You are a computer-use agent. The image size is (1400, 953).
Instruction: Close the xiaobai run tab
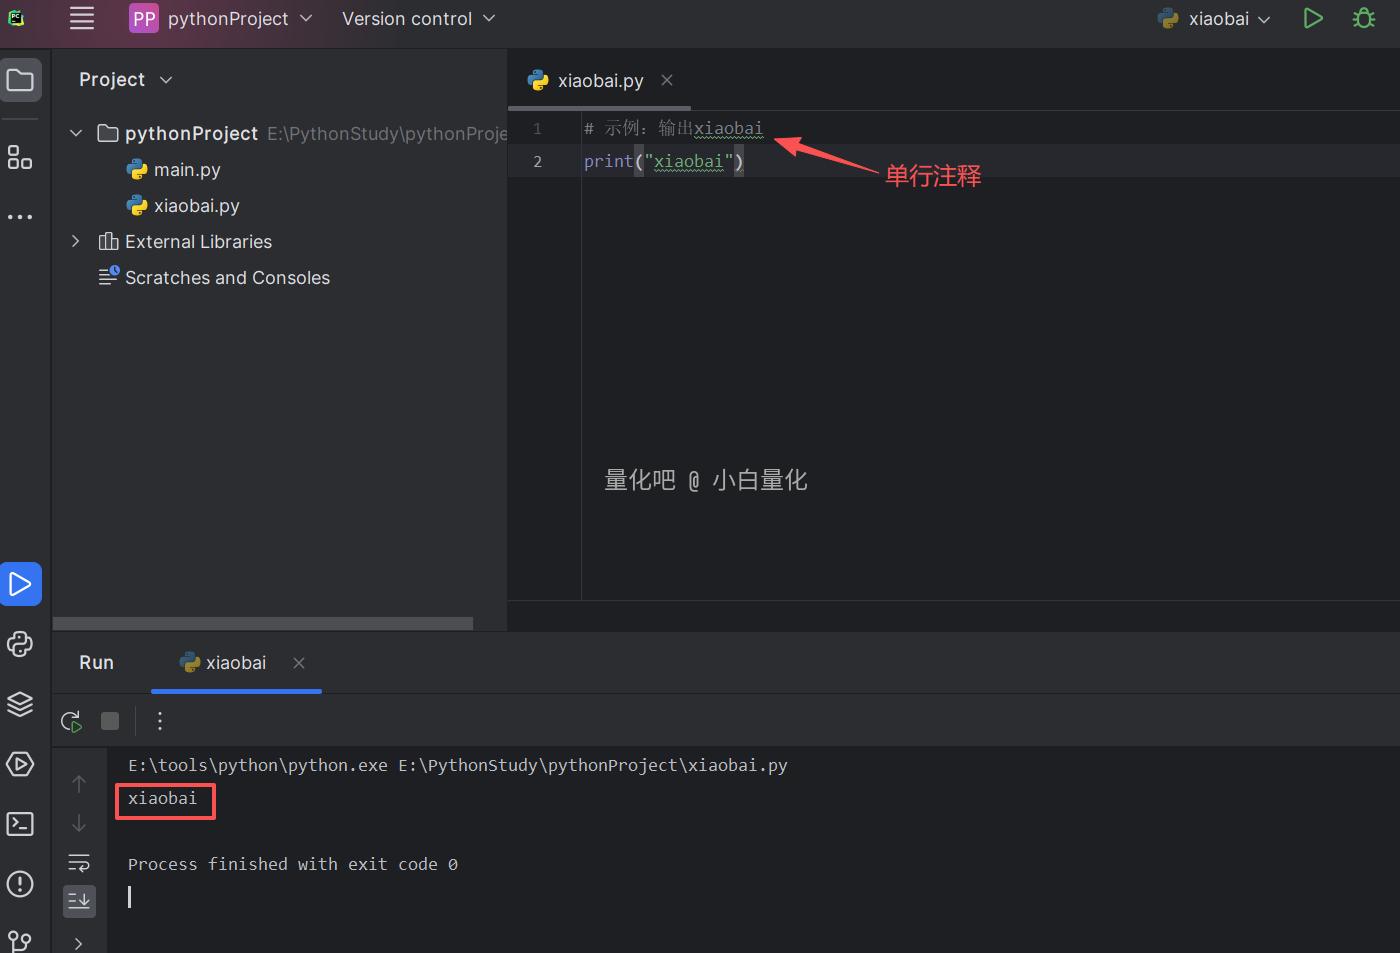click(x=299, y=663)
